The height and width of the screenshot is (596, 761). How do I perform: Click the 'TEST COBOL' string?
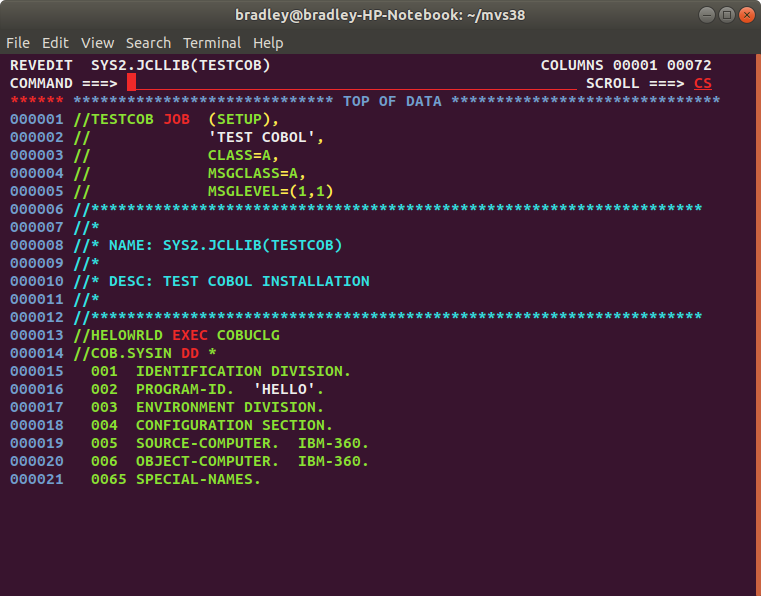point(262,137)
